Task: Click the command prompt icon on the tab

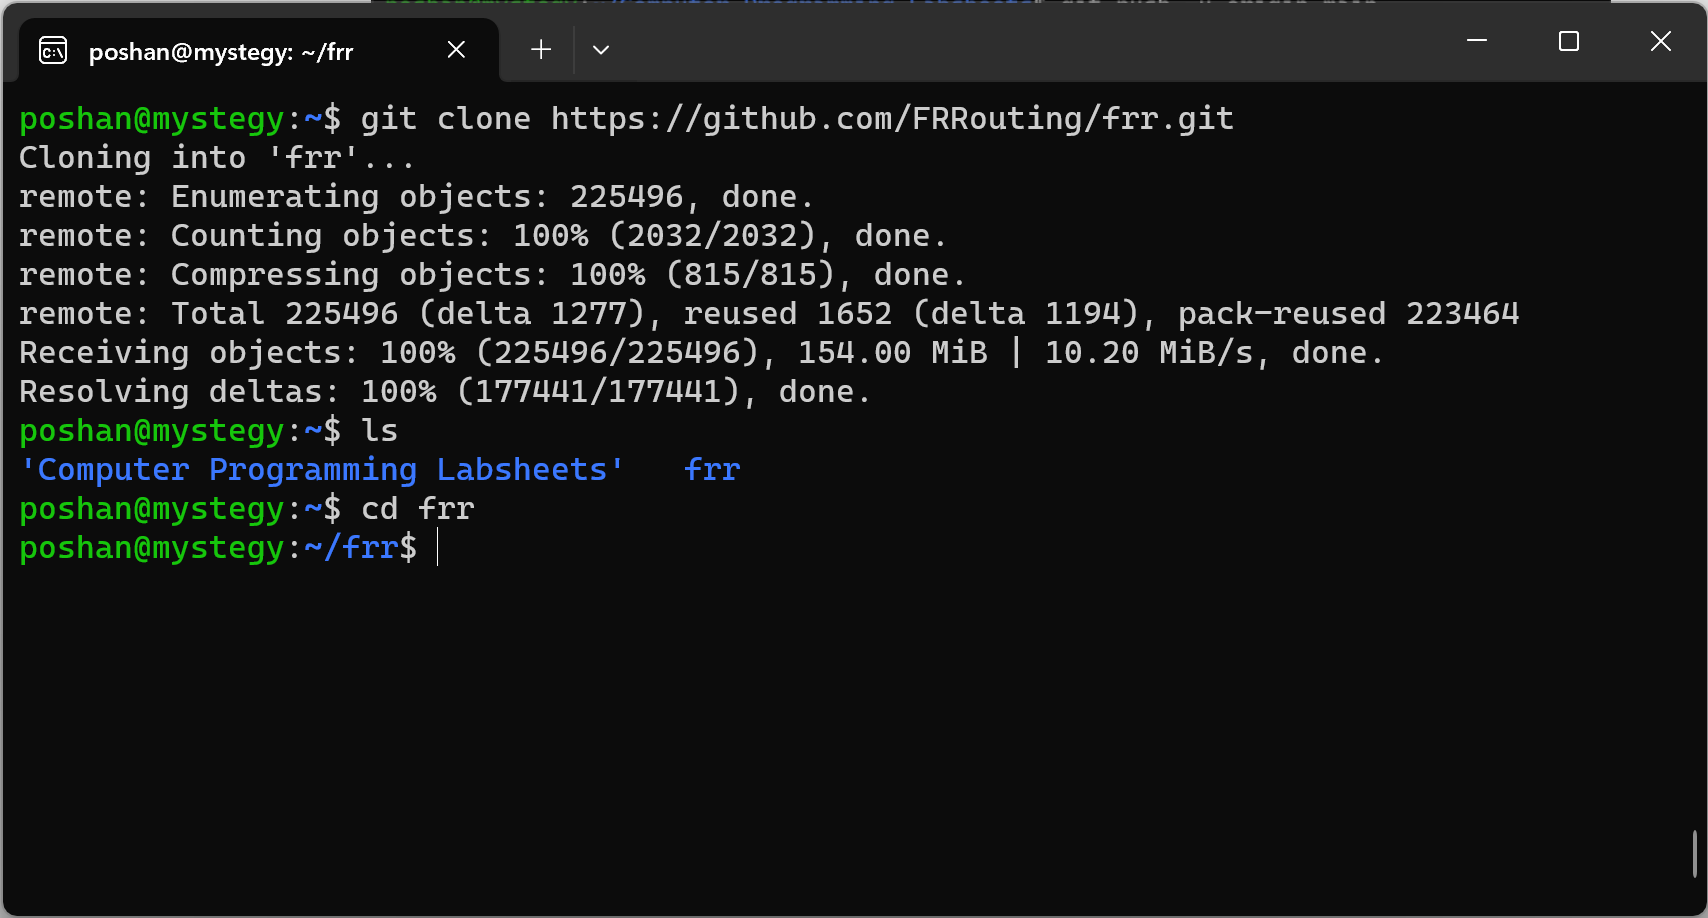Action: pos(52,49)
